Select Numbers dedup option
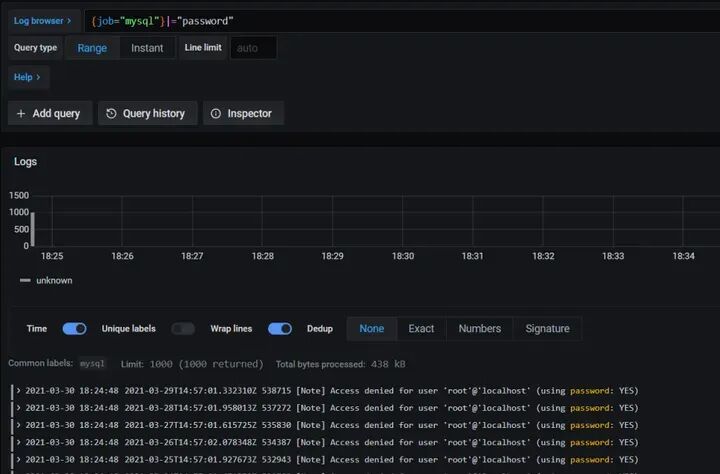 coord(479,329)
